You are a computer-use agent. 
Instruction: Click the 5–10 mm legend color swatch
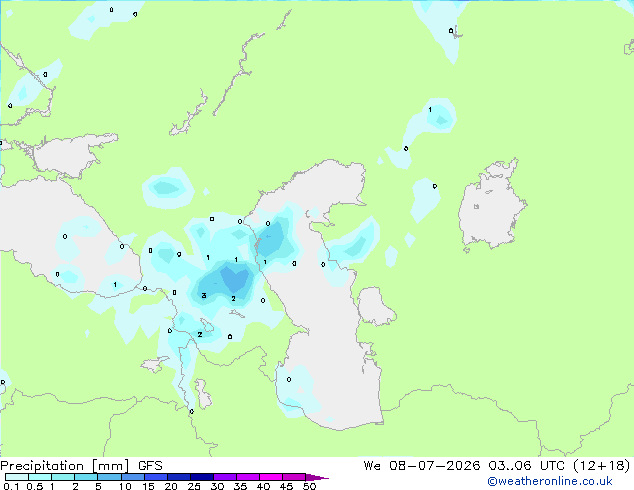109,477
